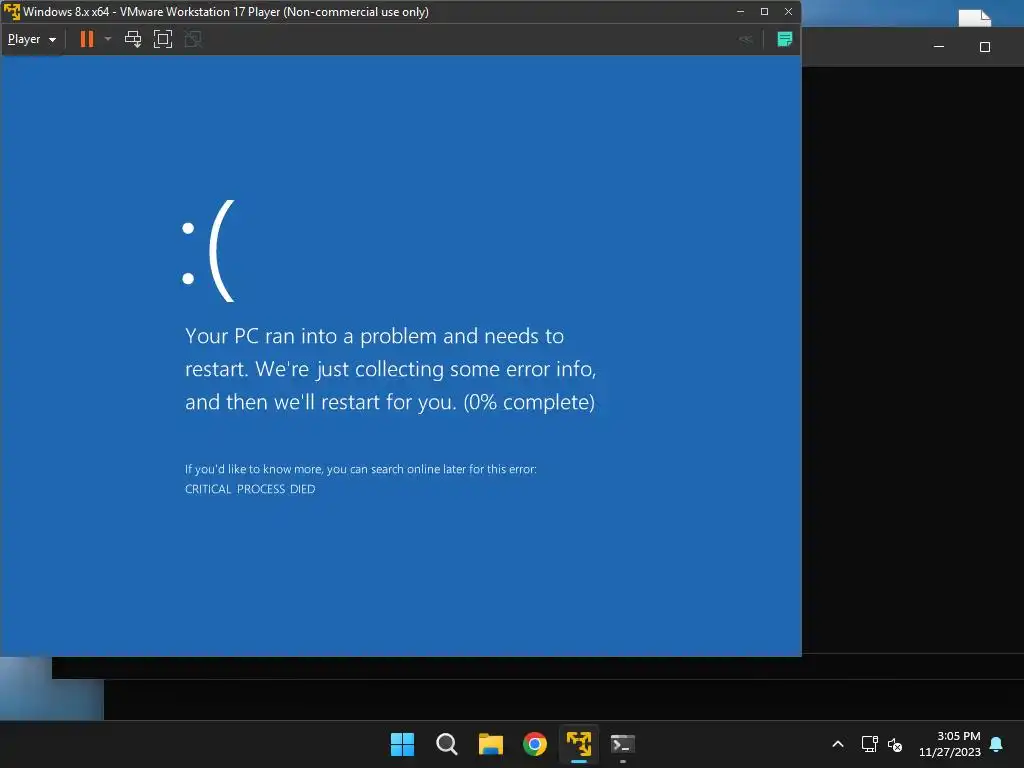Open taskbar Search

click(x=447, y=744)
